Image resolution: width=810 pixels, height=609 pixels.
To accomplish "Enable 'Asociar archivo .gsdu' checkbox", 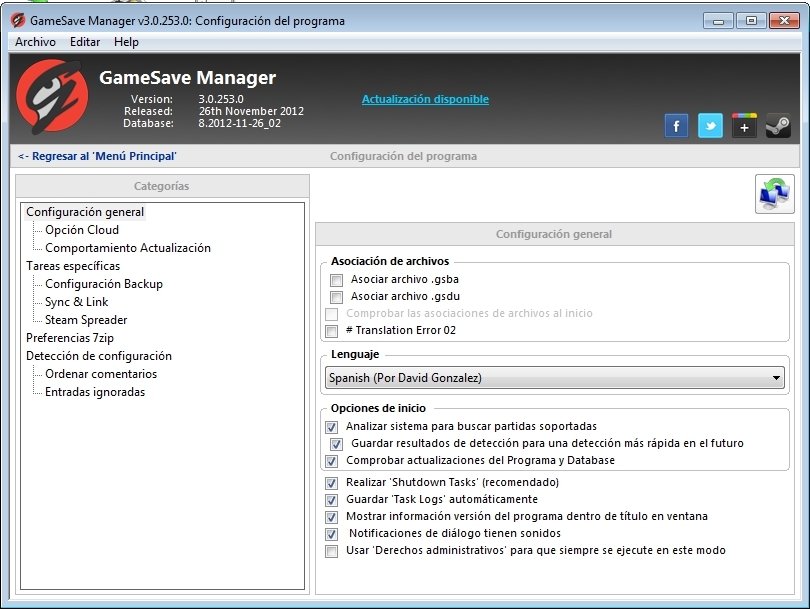I will (336, 297).
